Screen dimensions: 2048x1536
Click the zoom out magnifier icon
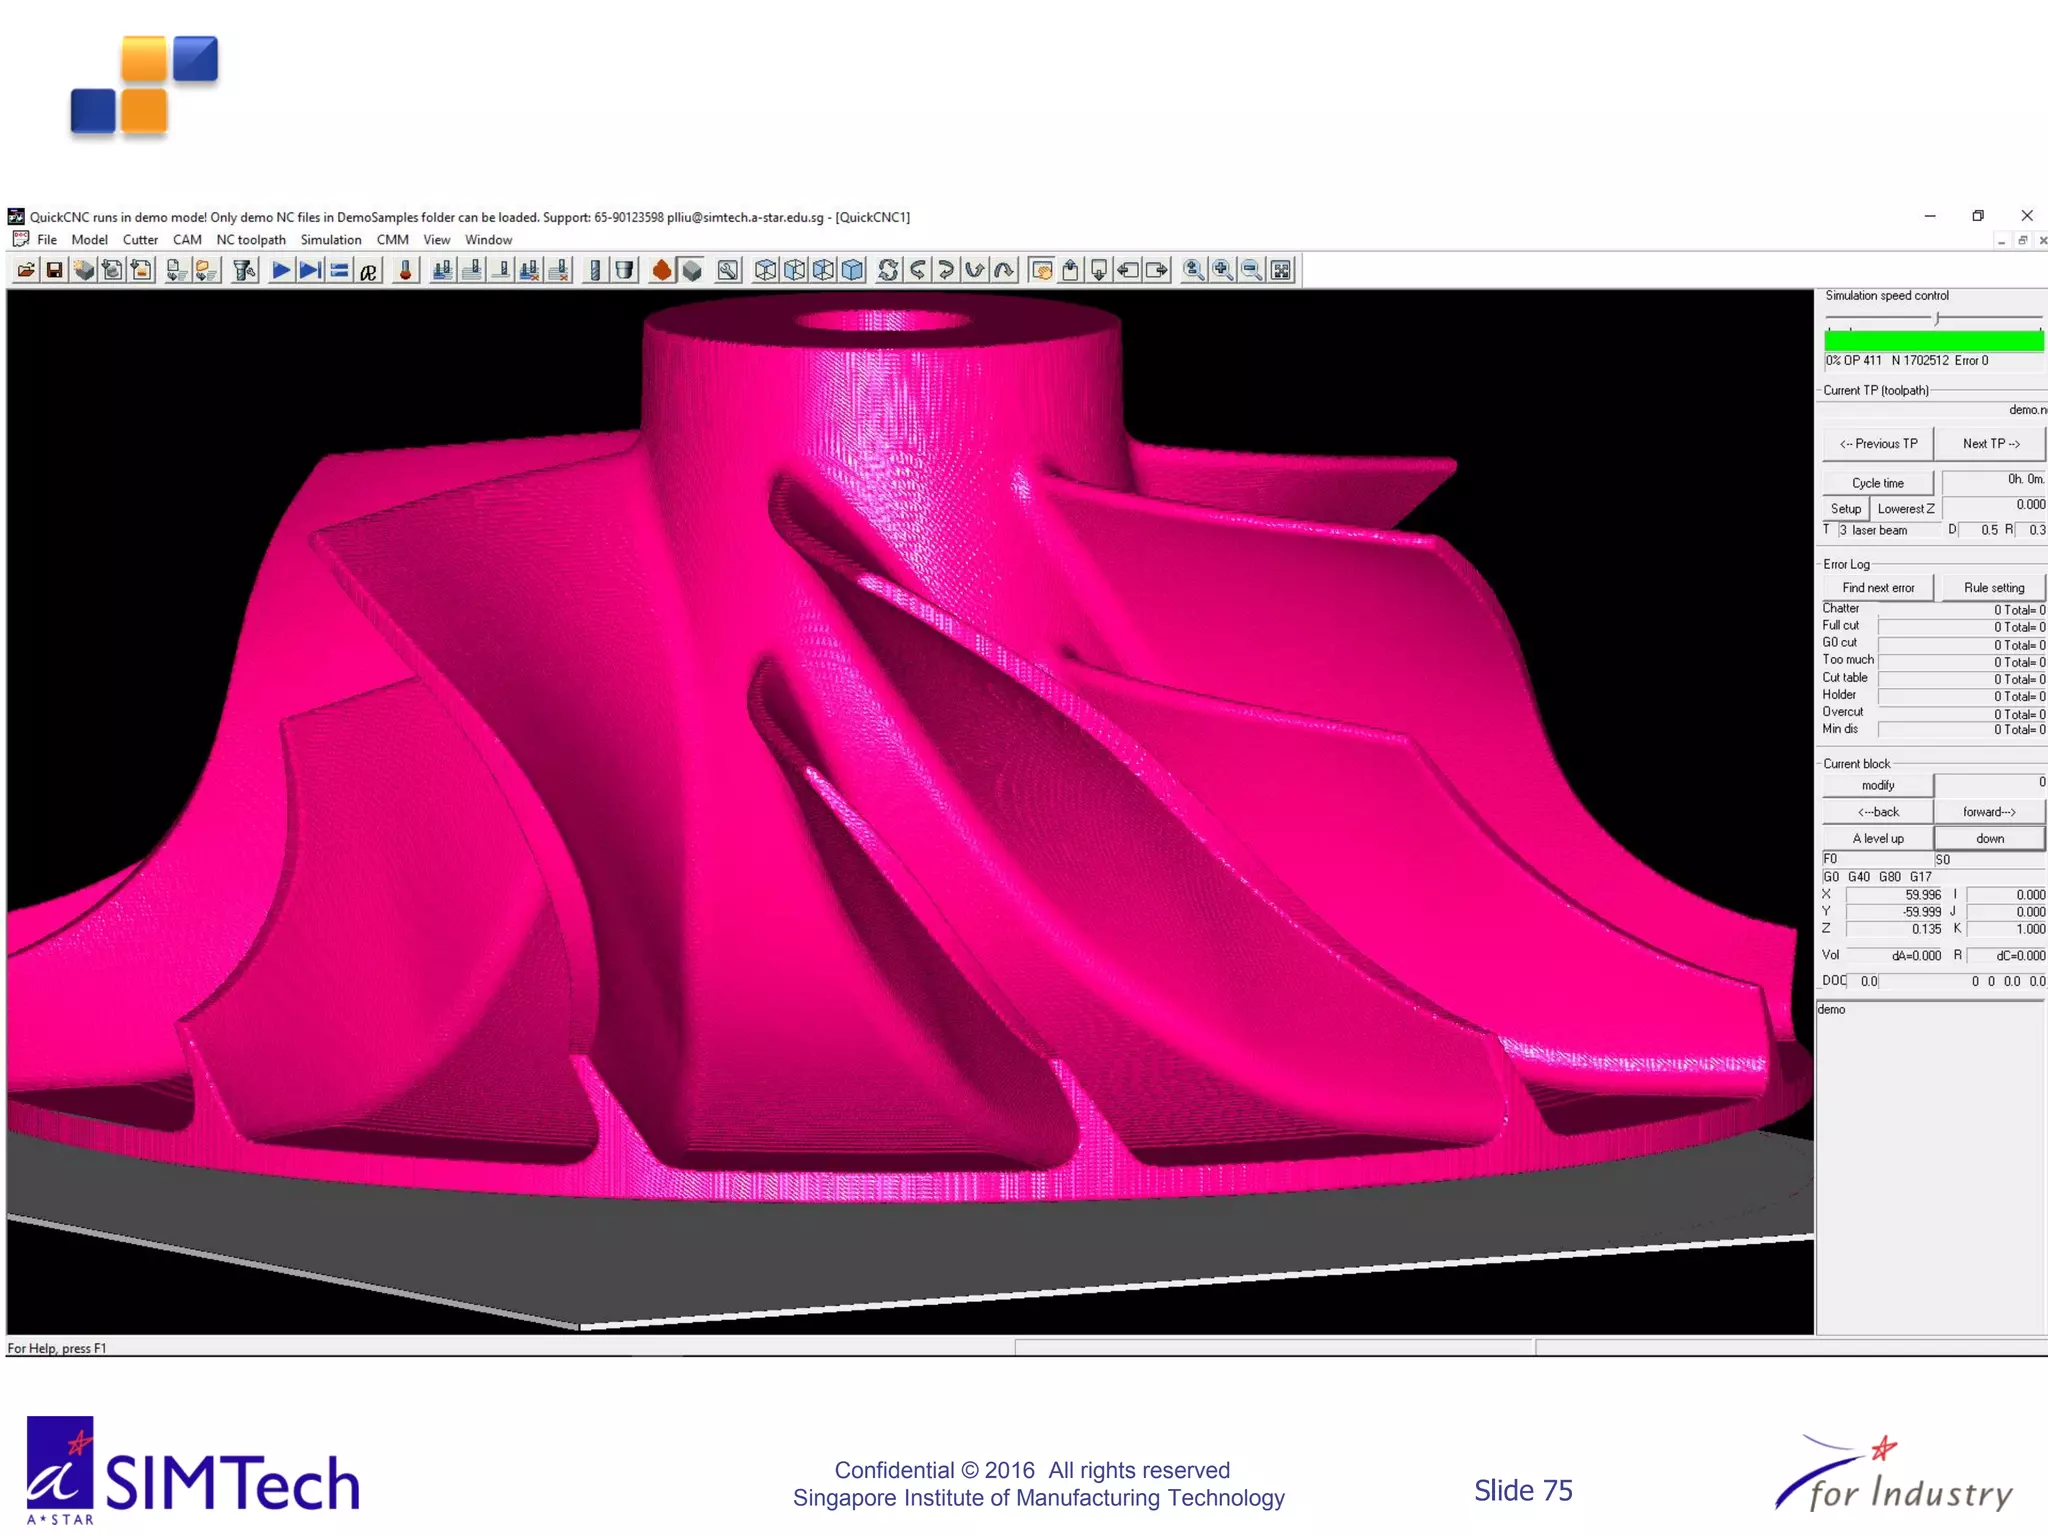coord(1251,270)
